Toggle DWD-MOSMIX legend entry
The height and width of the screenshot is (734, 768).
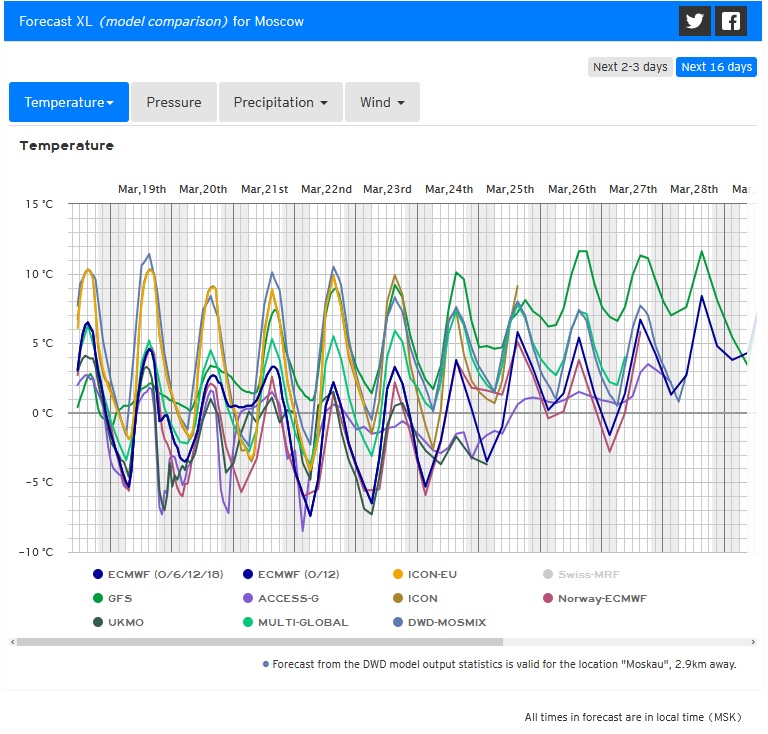[445, 622]
